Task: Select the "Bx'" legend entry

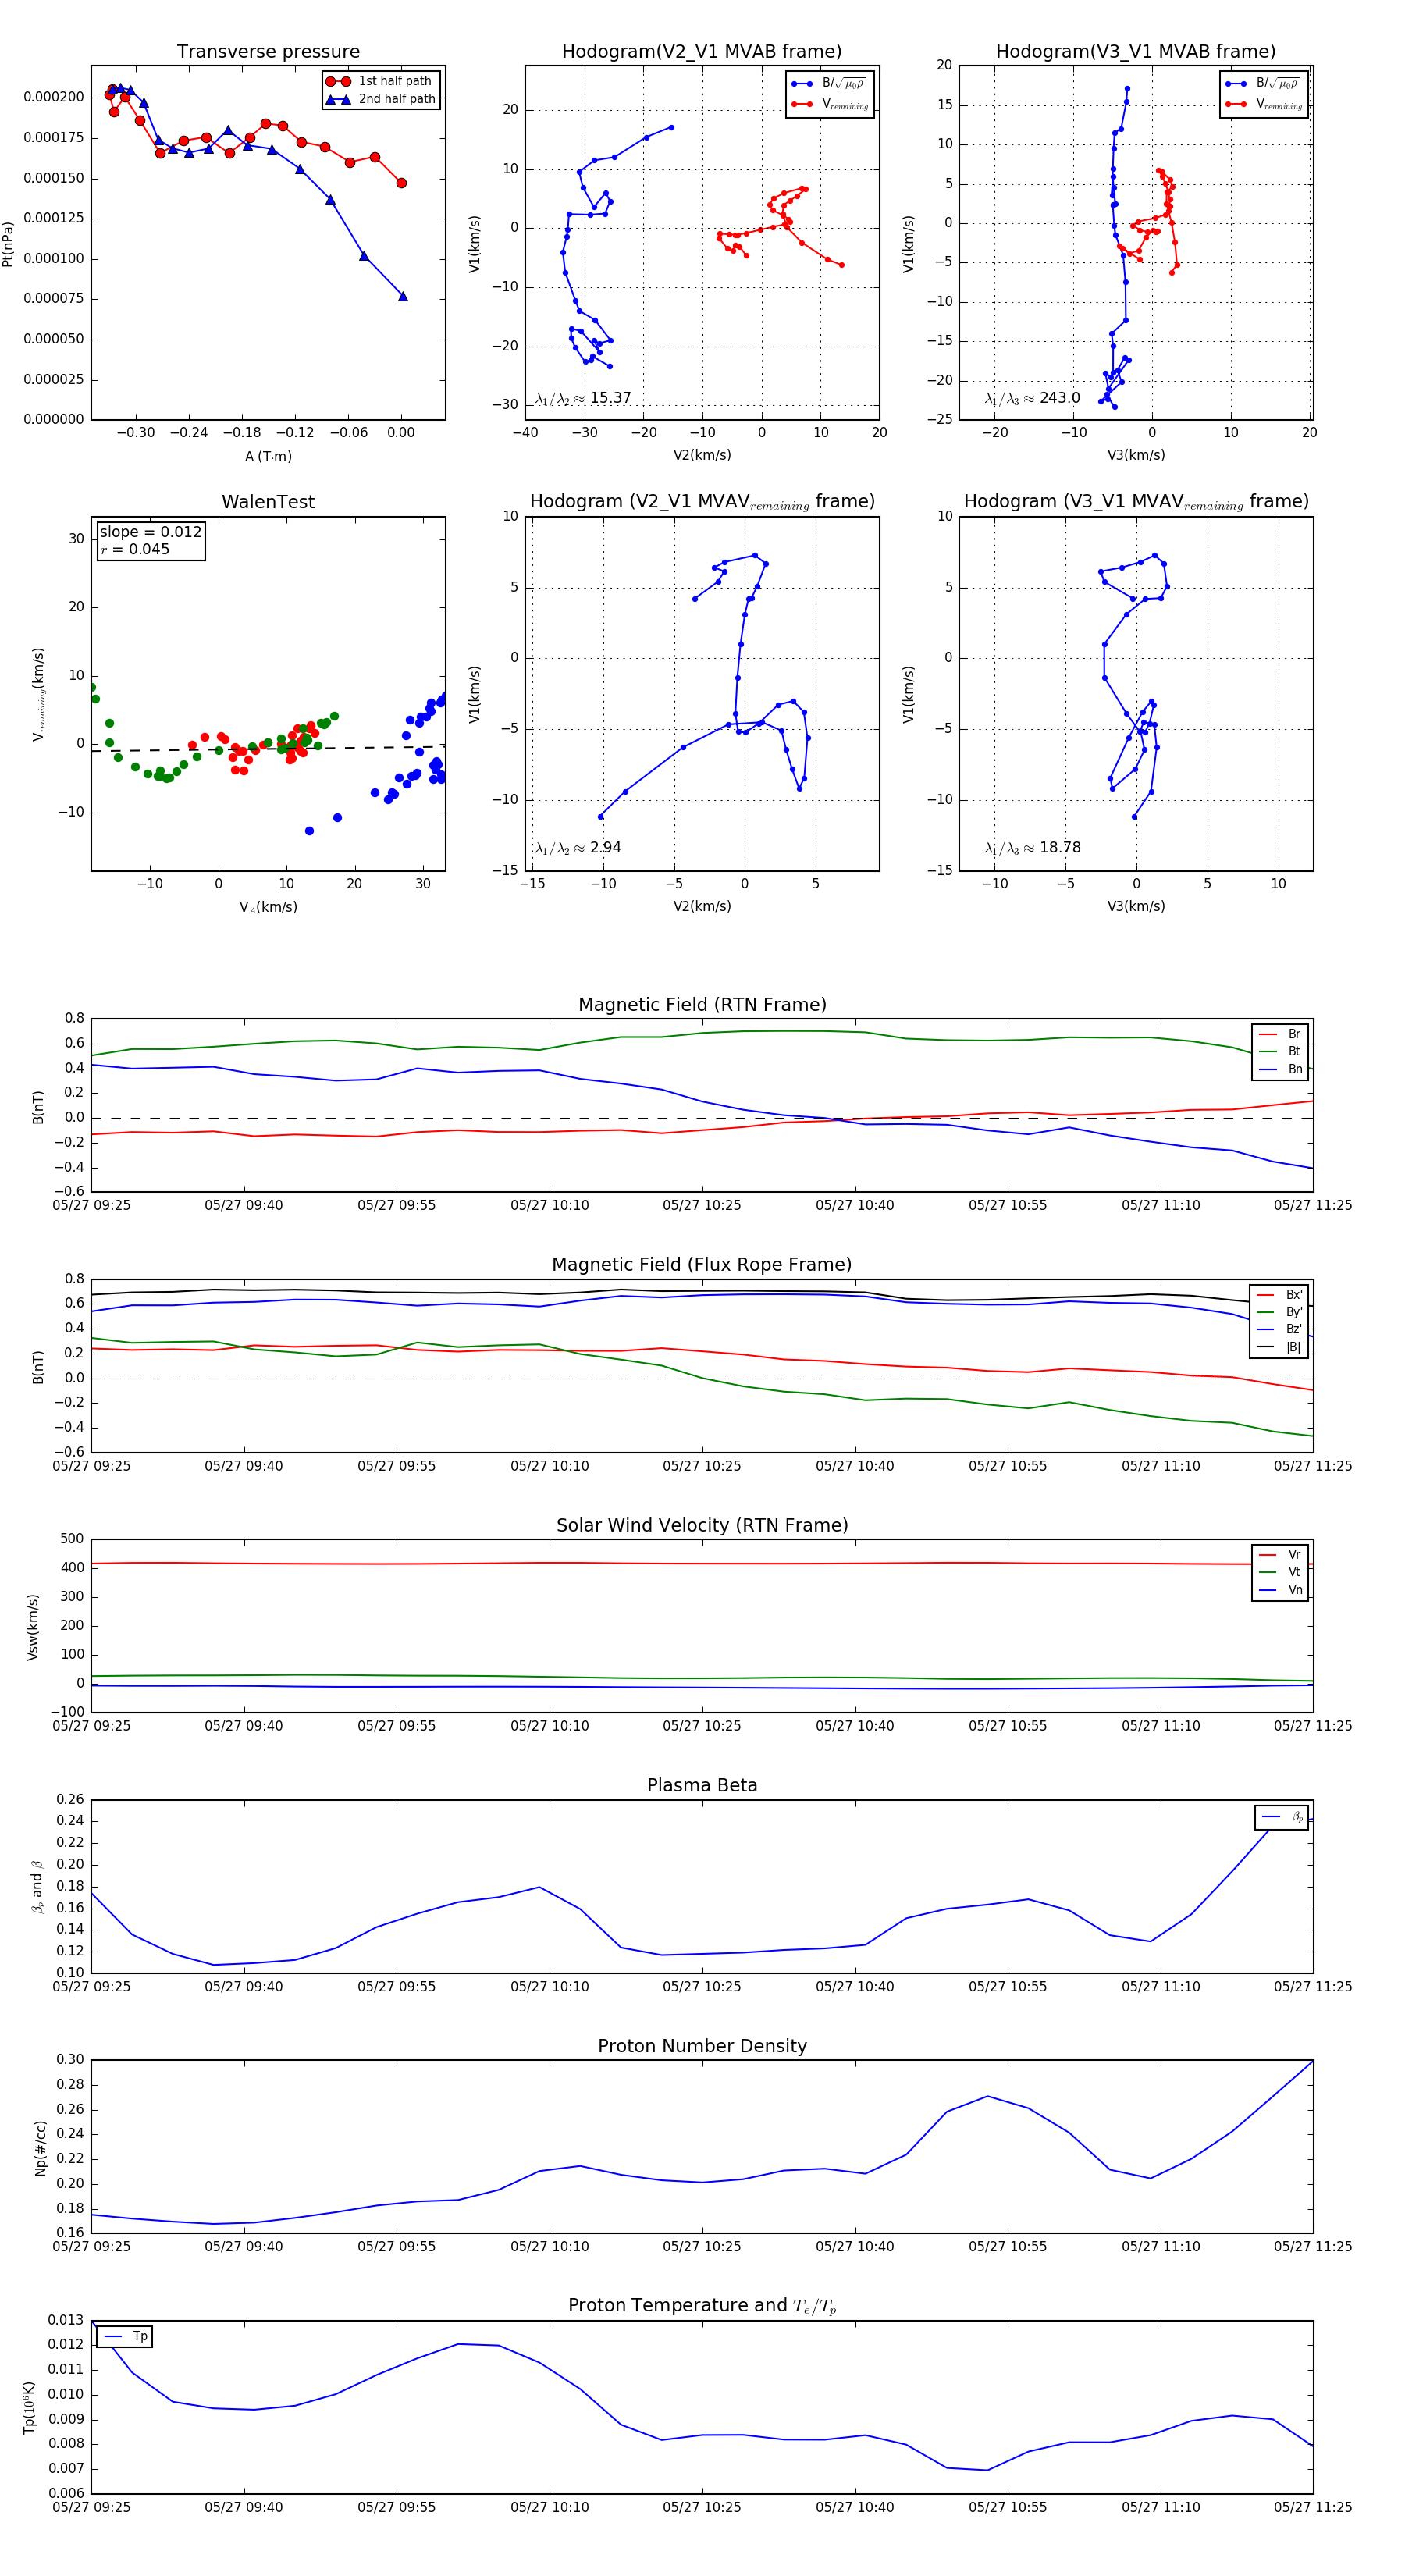Action: [1279, 1294]
